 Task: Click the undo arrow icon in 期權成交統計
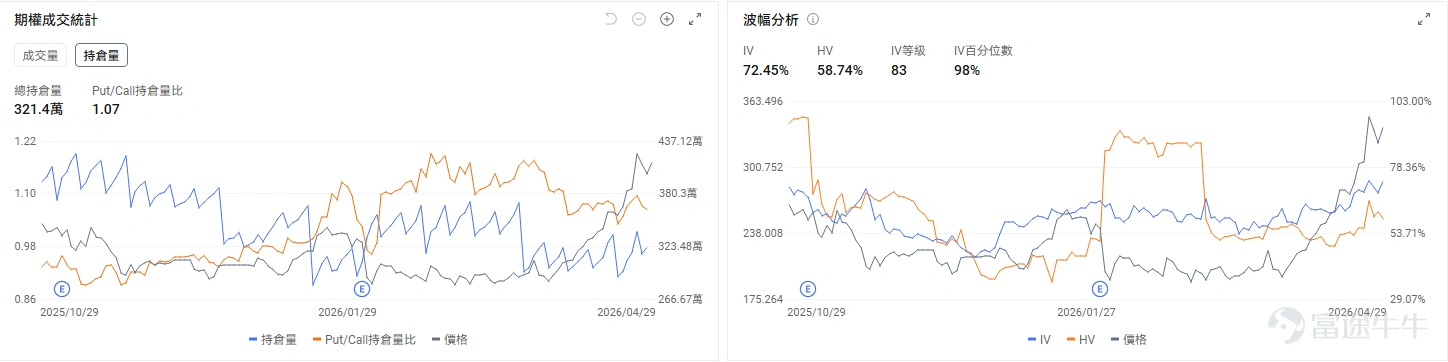[x=612, y=19]
